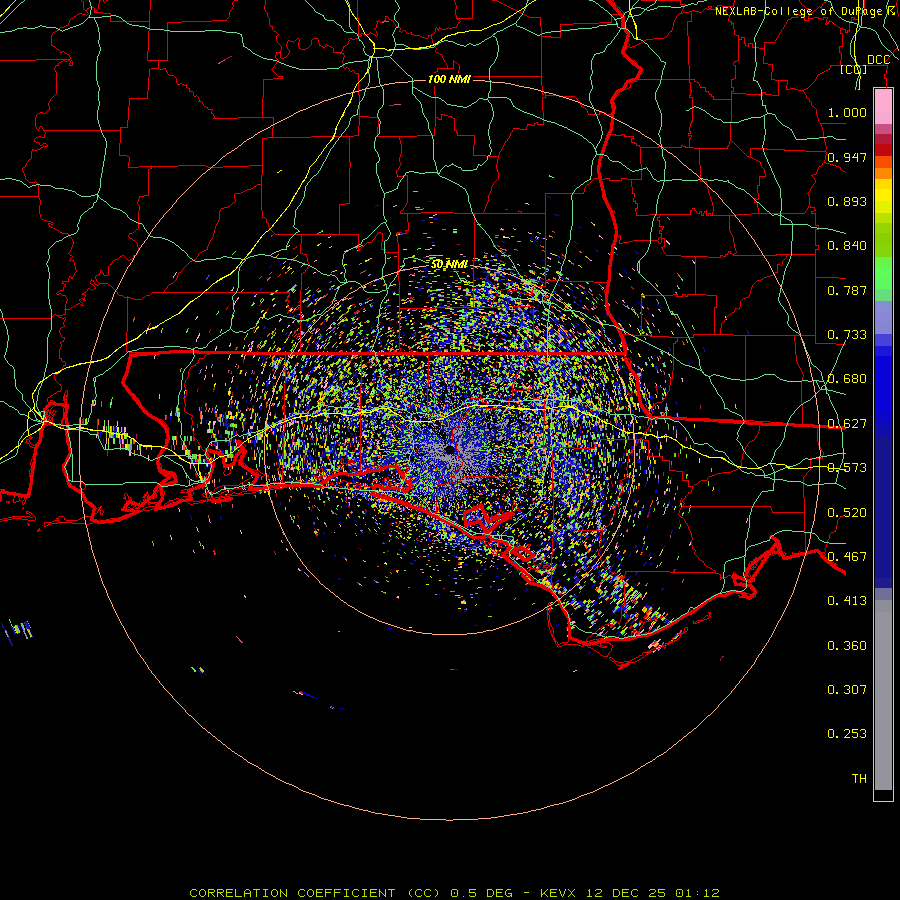The width and height of the screenshot is (900, 900).
Task: Click the 0.307 scale label
Action: (x=847, y=690)
